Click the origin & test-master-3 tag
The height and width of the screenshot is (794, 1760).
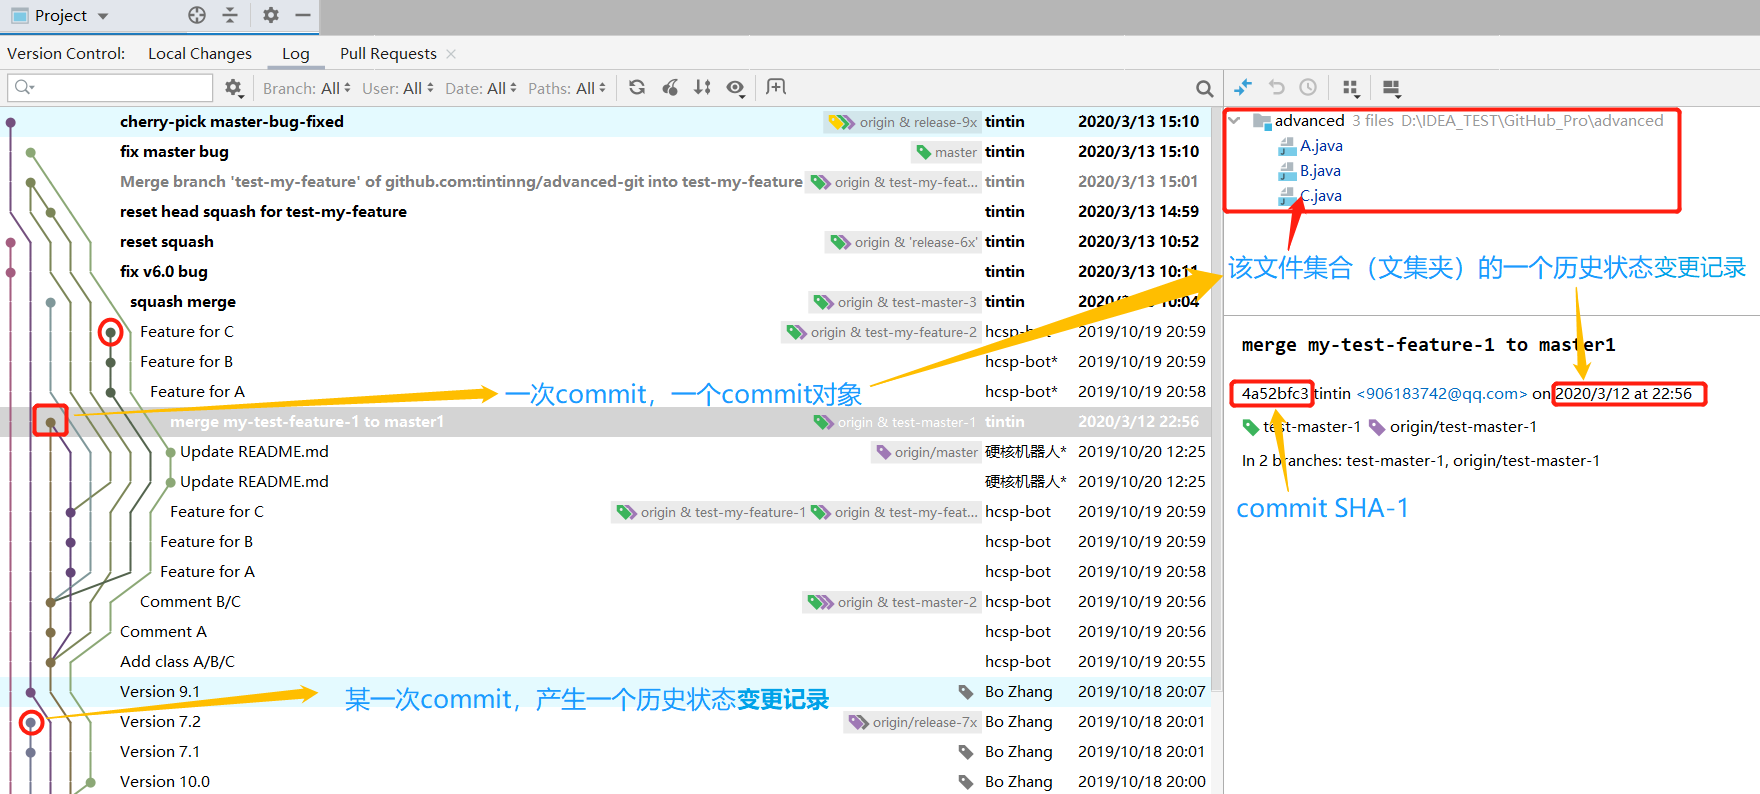(x=895, y=302)
